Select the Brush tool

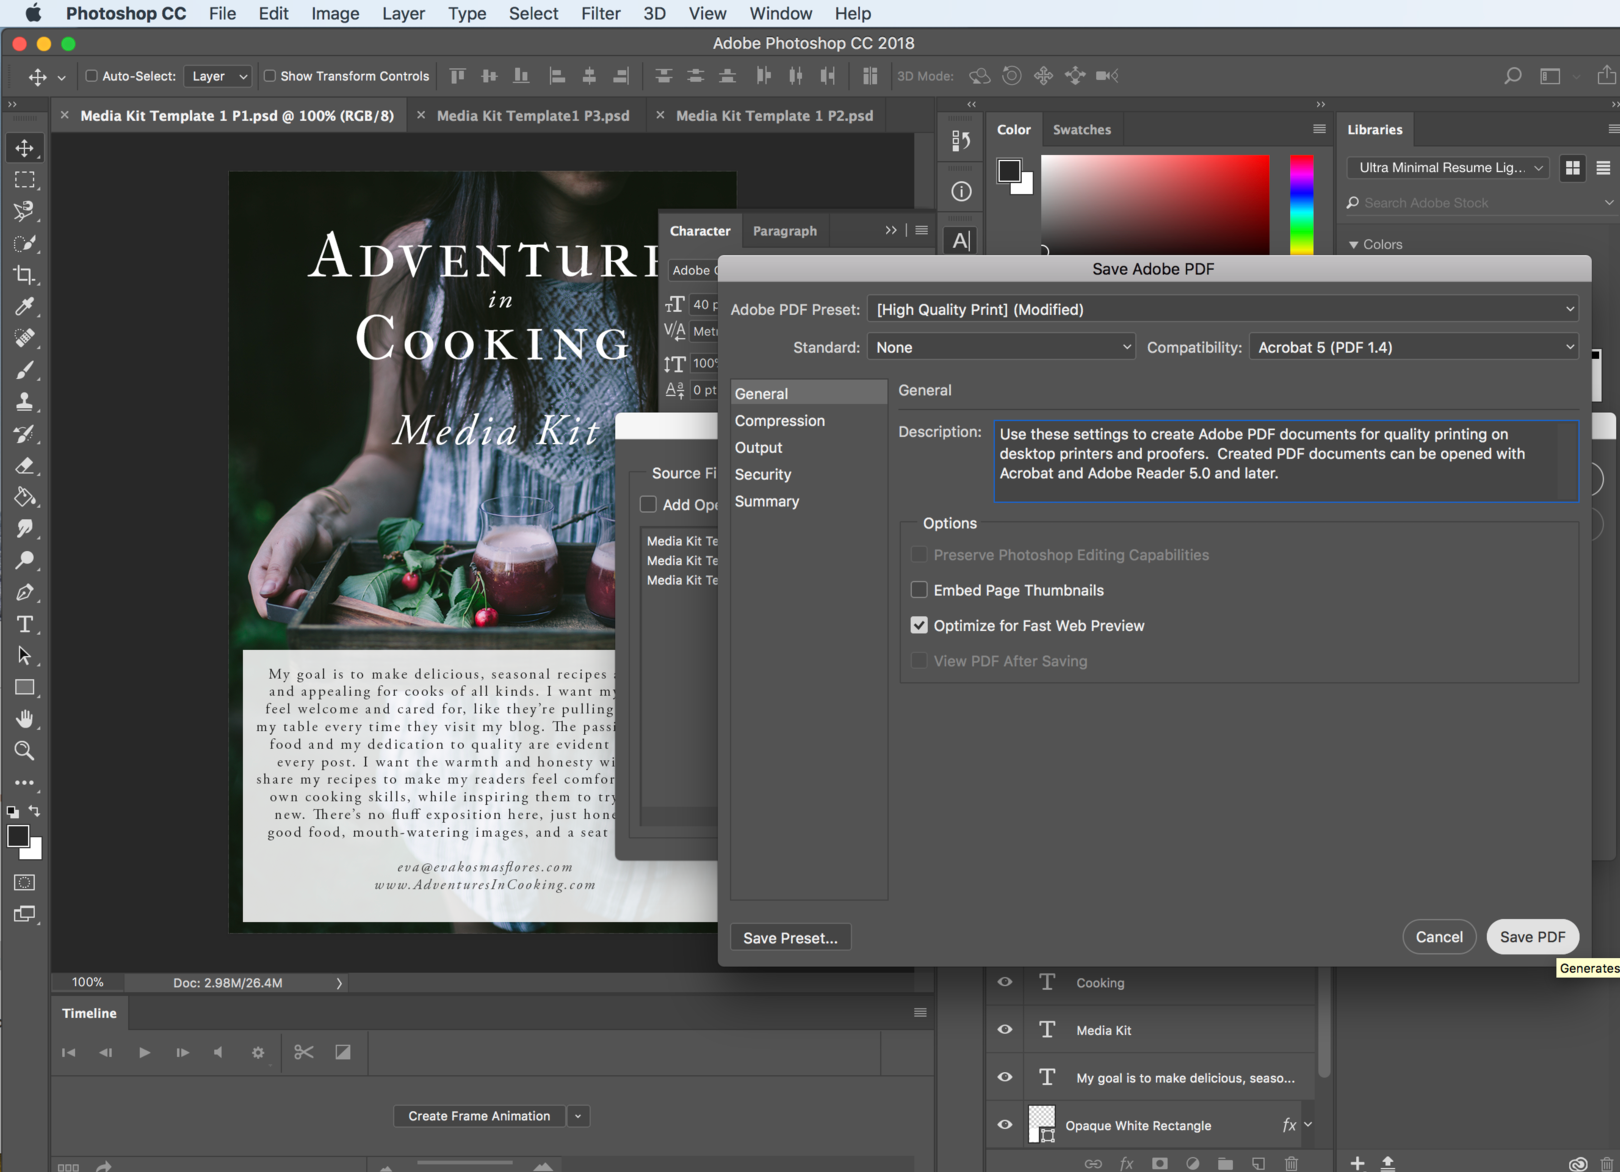(25, 370)
